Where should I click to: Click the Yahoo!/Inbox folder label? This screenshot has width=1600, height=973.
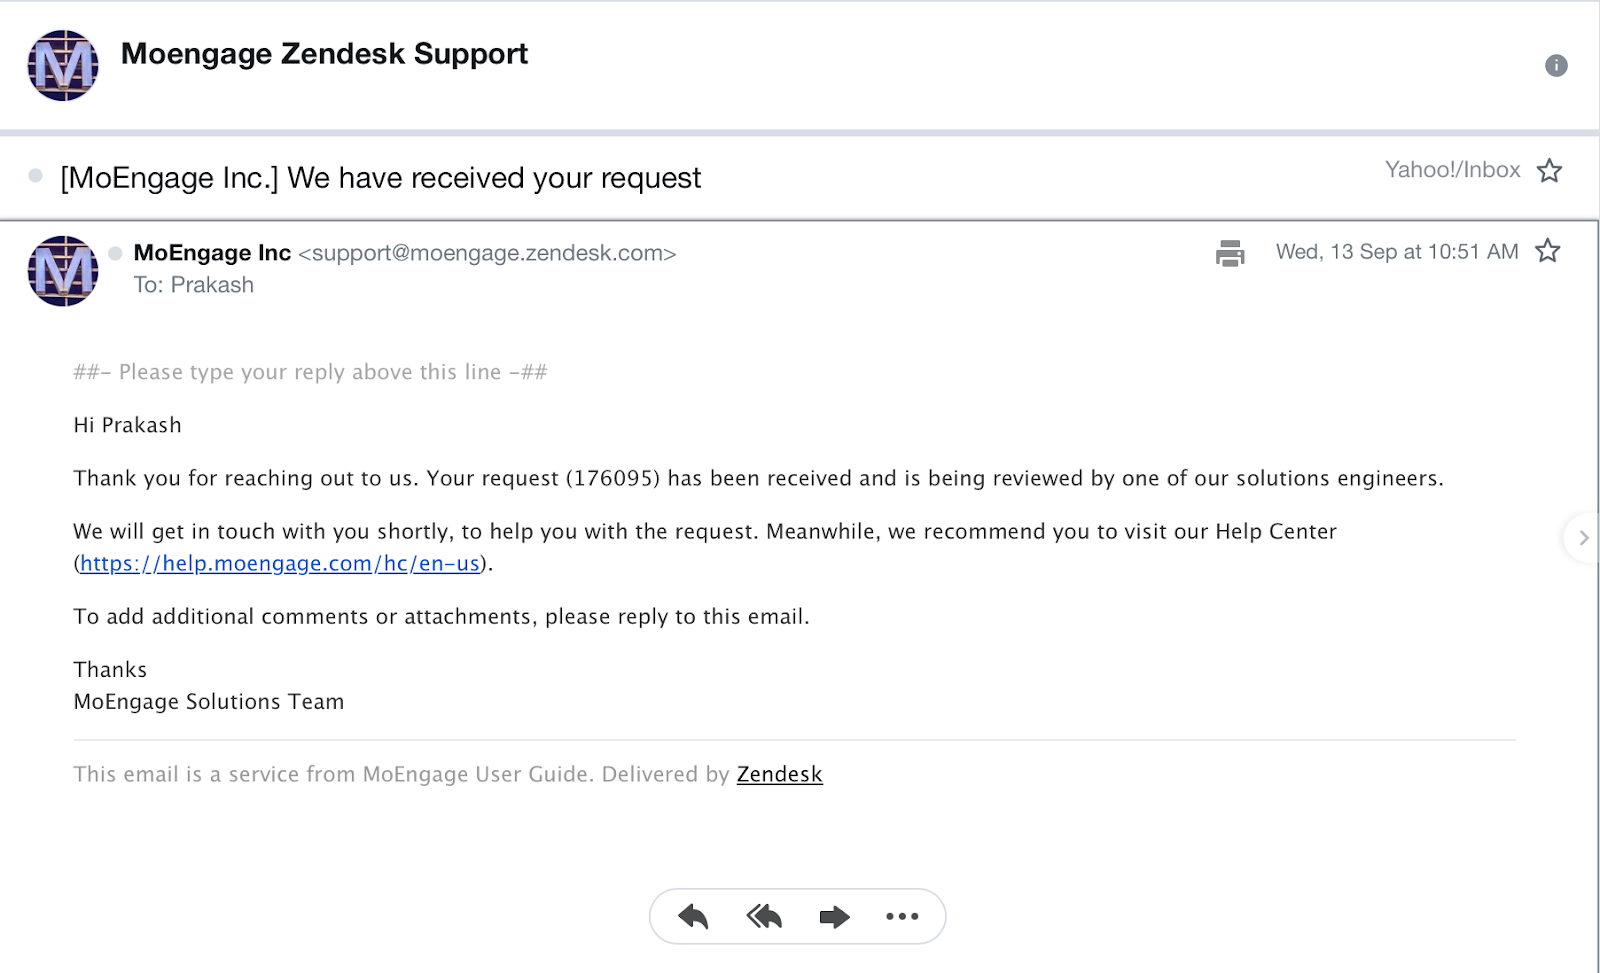coord(1453,170)
